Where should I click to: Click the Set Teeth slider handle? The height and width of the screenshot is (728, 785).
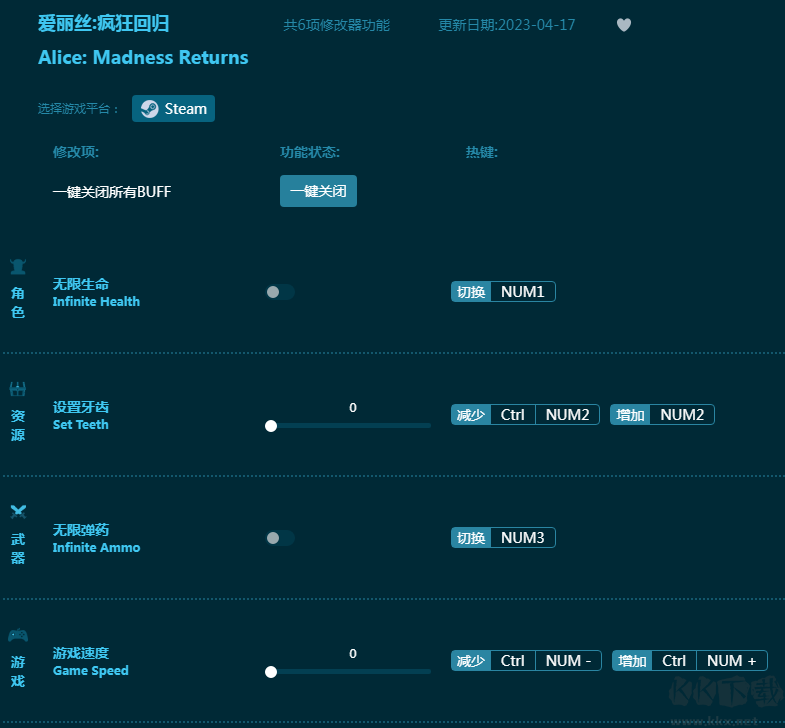pos(271,426)
